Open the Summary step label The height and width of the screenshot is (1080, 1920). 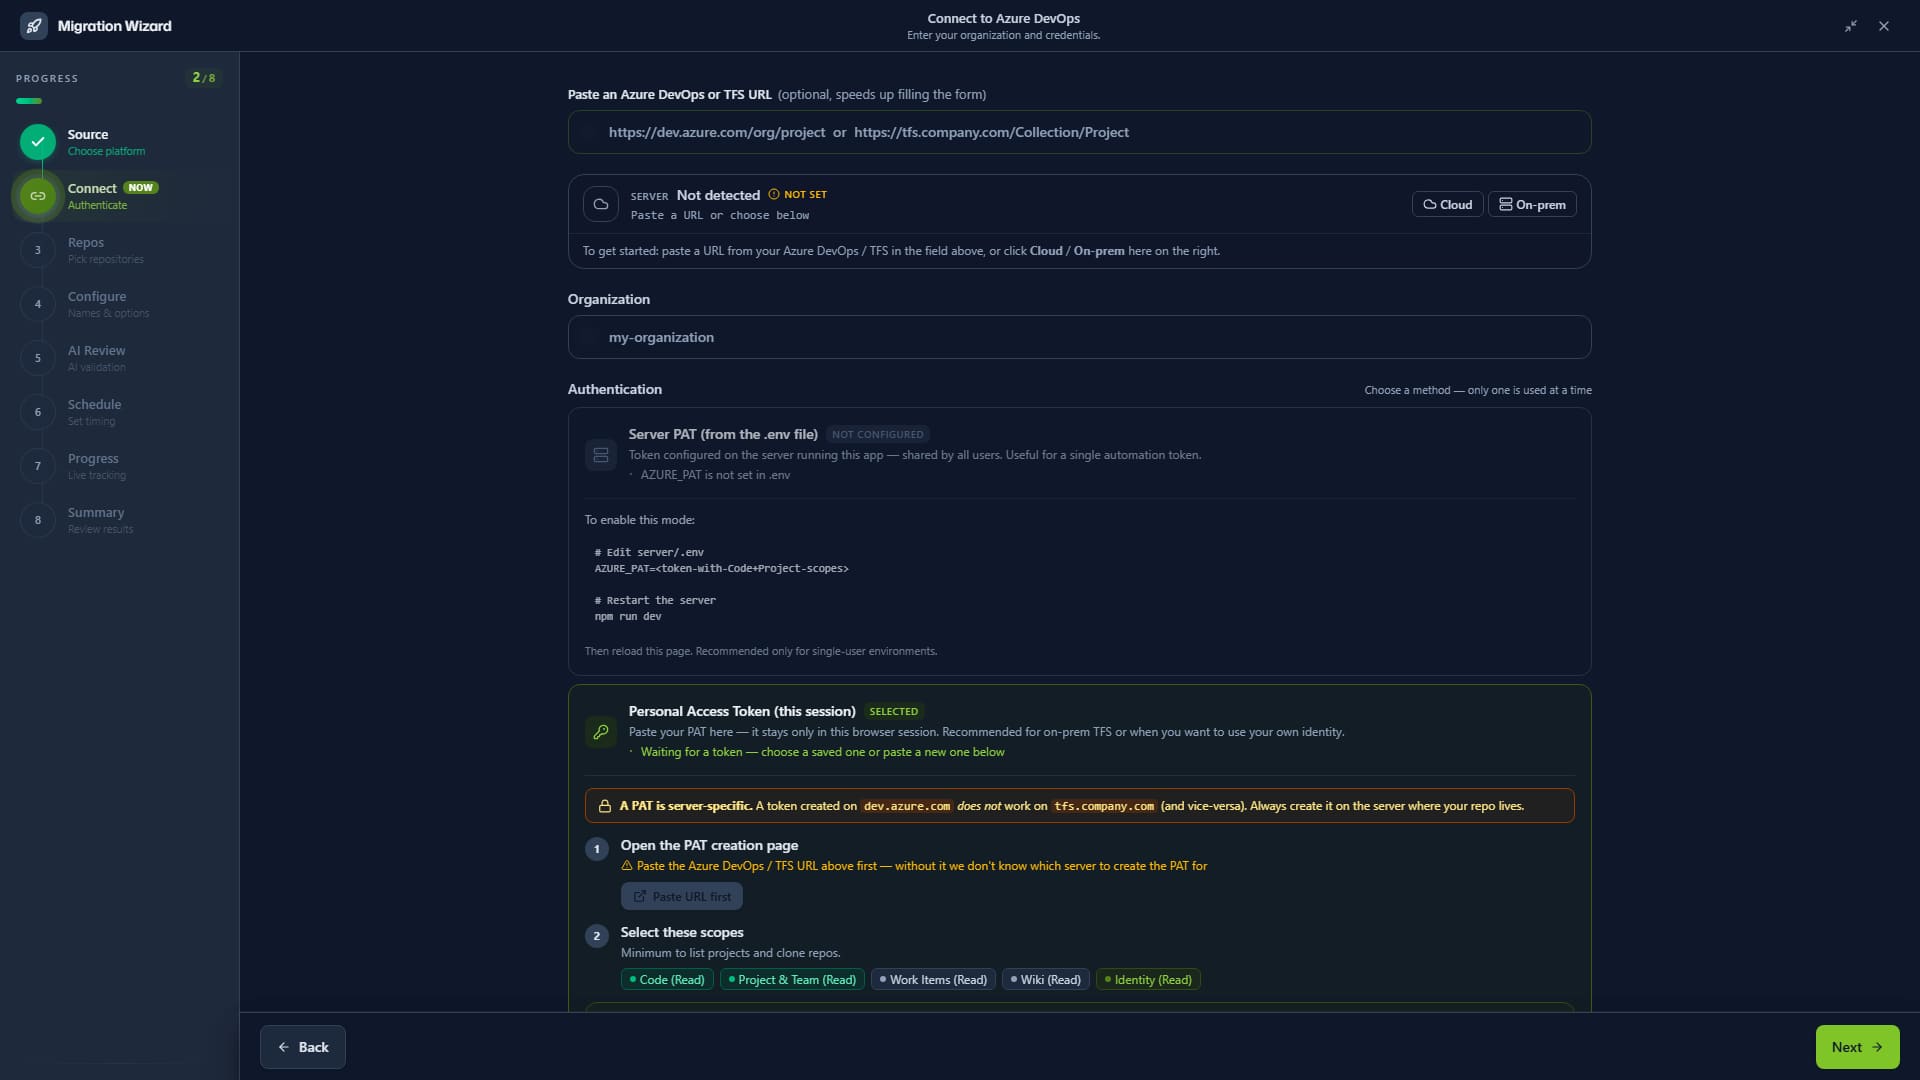point(96,512)
